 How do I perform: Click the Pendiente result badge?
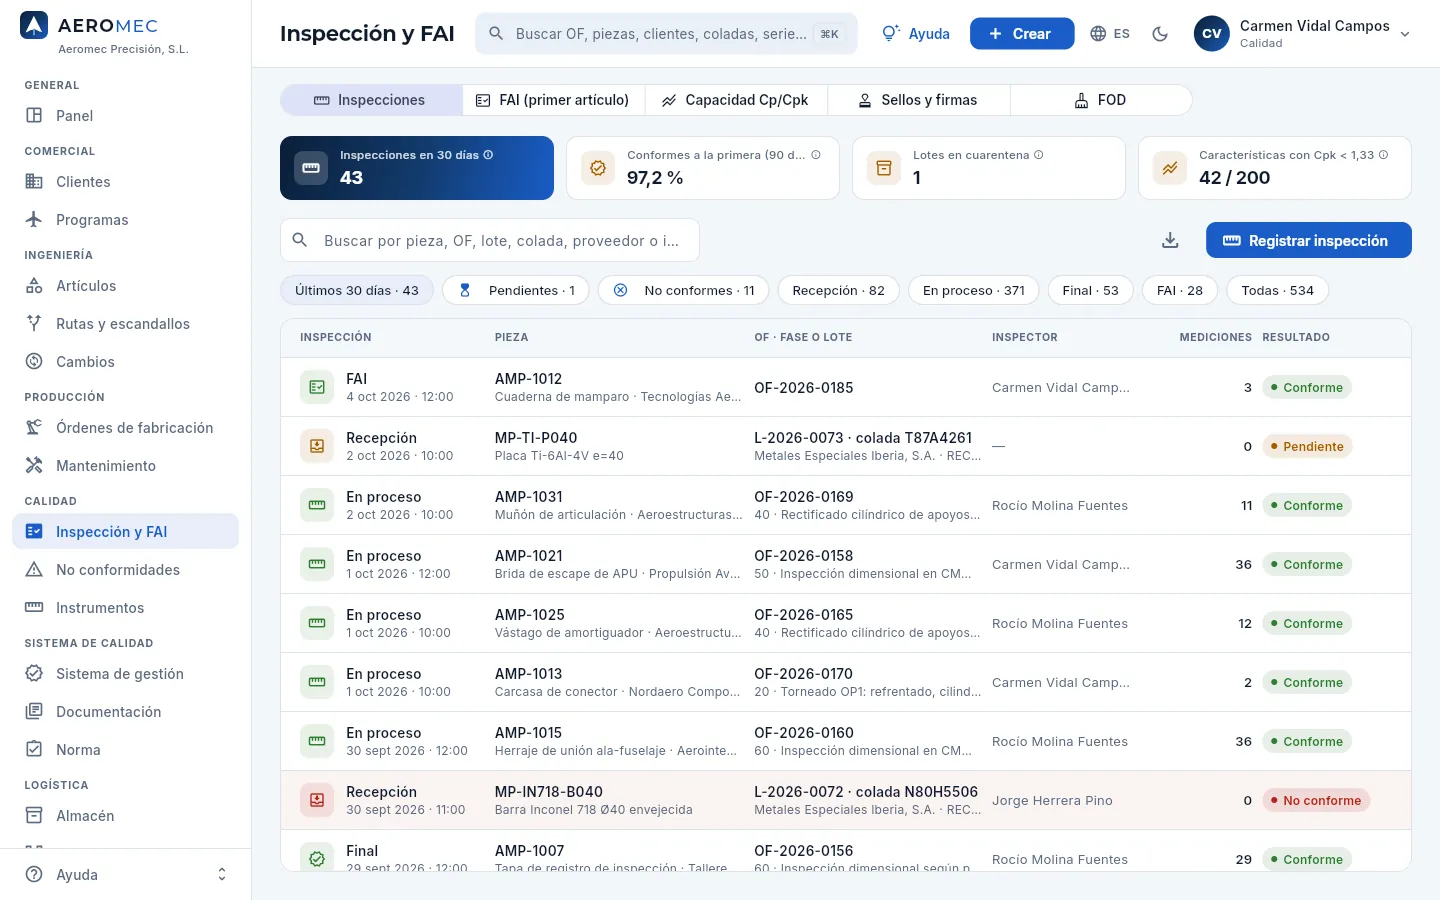tap(1307, 446)
